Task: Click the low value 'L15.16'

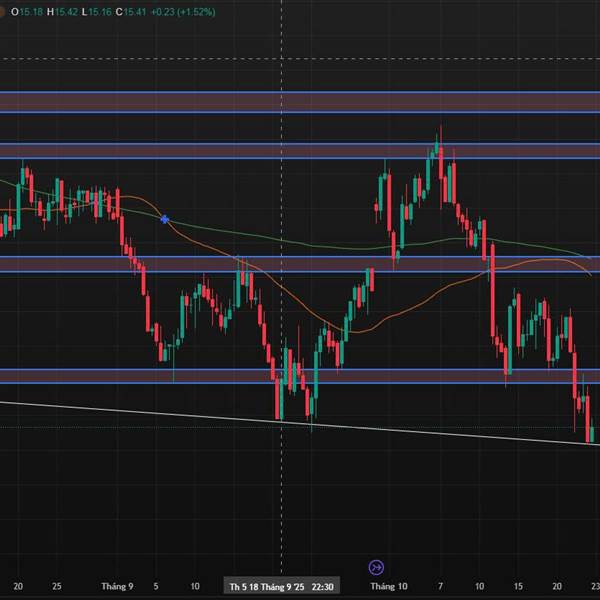Action: coord(96,12)
